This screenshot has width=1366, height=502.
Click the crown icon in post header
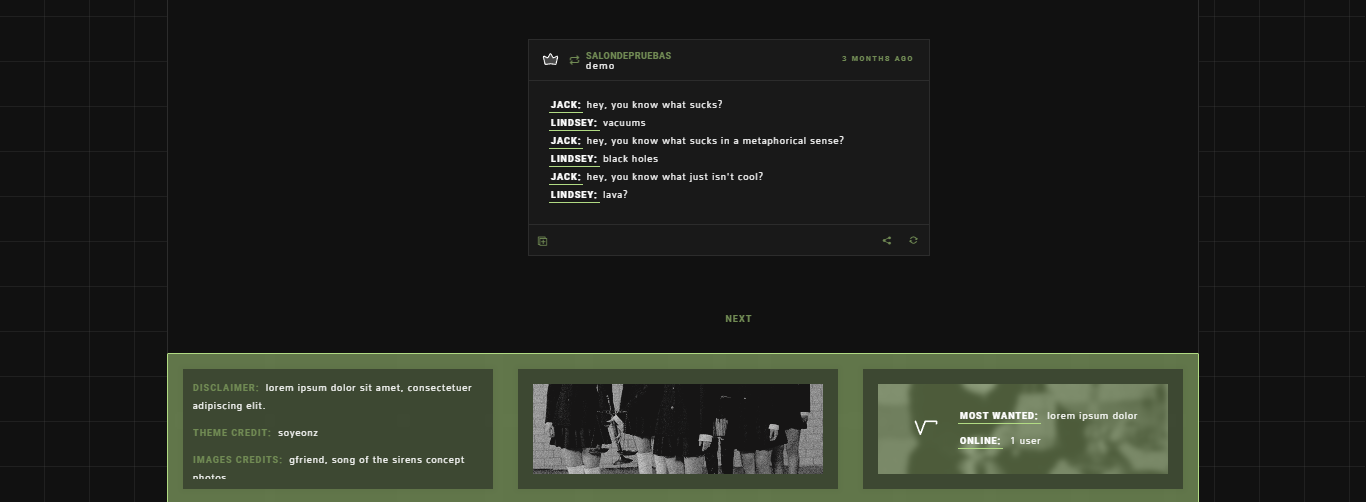coord(550,60)
